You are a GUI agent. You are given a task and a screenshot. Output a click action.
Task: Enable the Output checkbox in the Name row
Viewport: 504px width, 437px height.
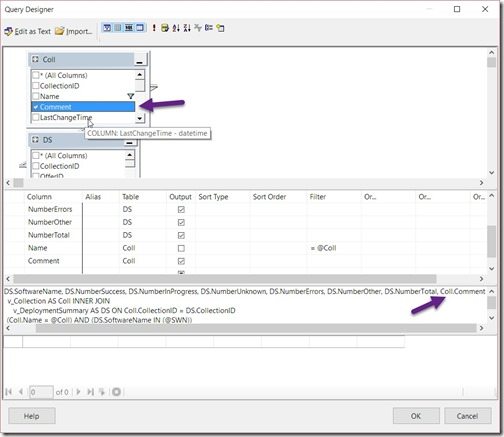(x=181, y=248)
